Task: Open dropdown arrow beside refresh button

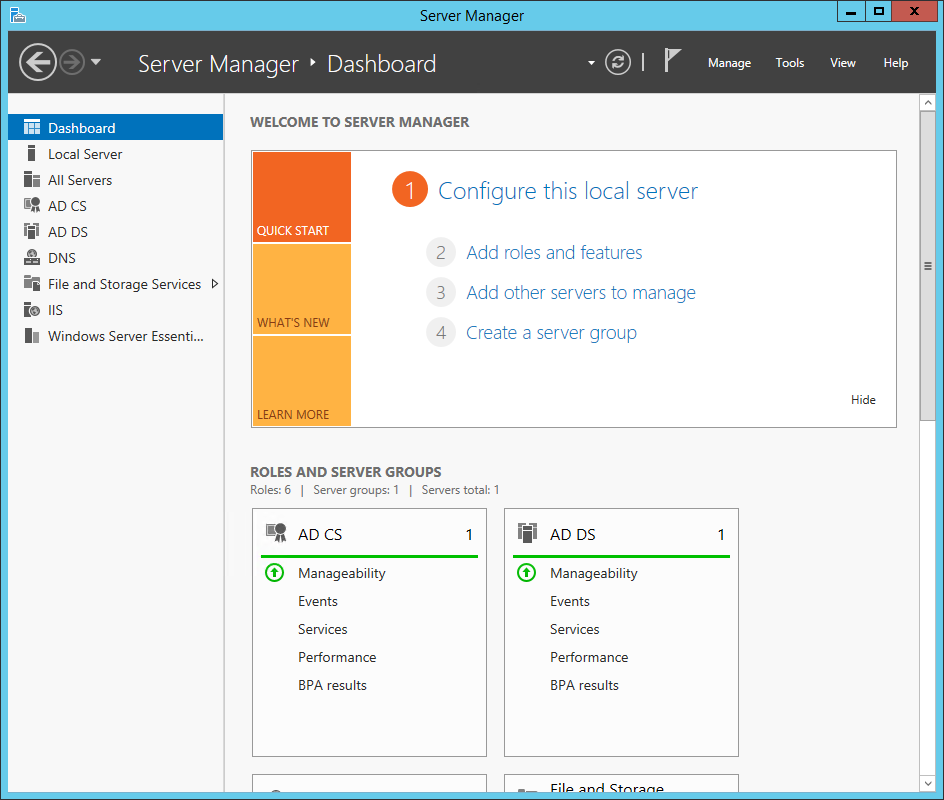Action: (x=591, y=63)
